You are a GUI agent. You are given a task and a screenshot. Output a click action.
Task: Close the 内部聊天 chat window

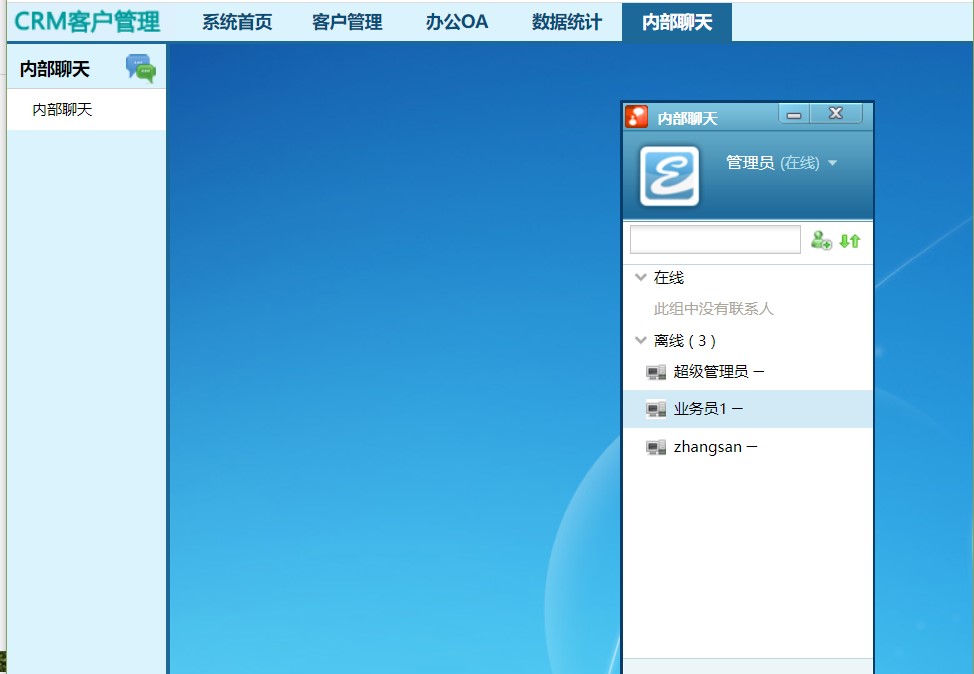pyautogui.click(x=836, y=113)
